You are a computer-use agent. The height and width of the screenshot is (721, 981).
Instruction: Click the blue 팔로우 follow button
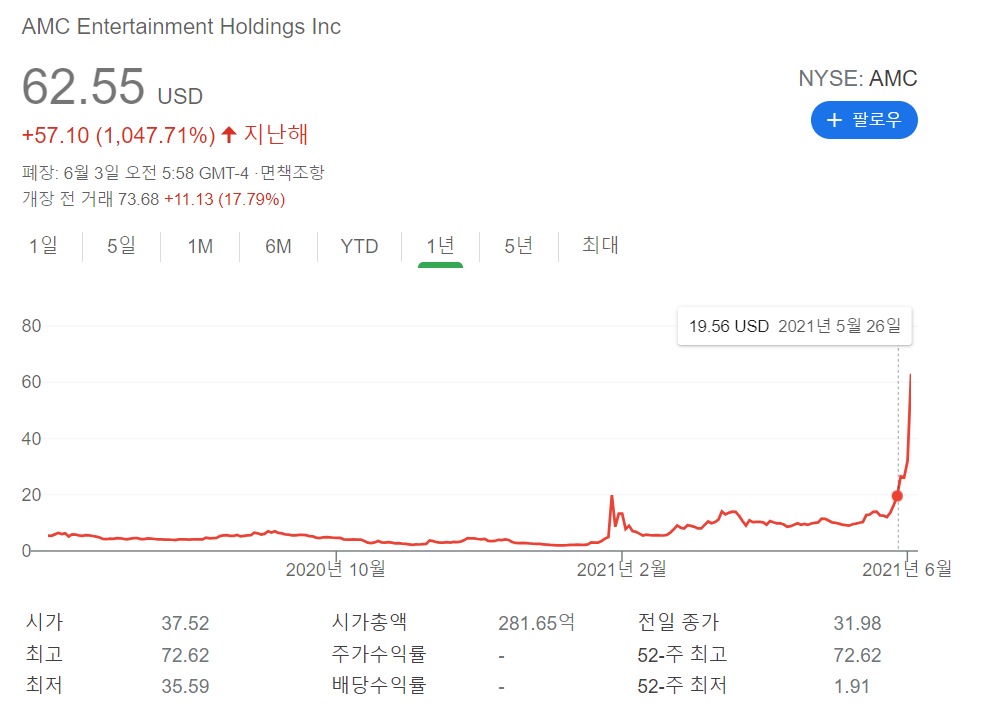point(864,120)
